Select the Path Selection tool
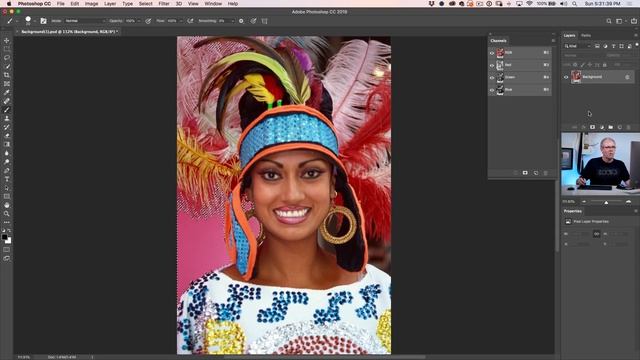 [x=7, y=188]
